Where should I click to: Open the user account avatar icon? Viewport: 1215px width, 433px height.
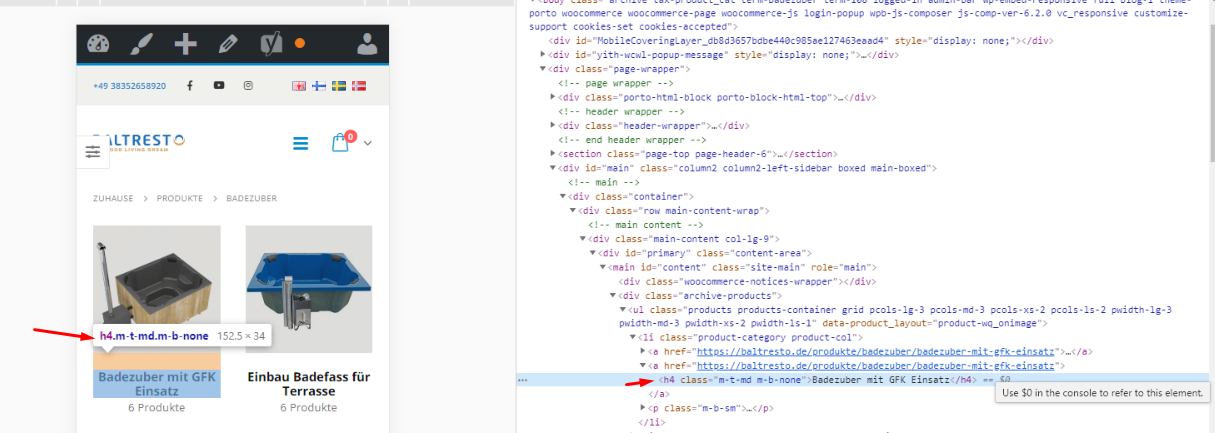(367, 43)
